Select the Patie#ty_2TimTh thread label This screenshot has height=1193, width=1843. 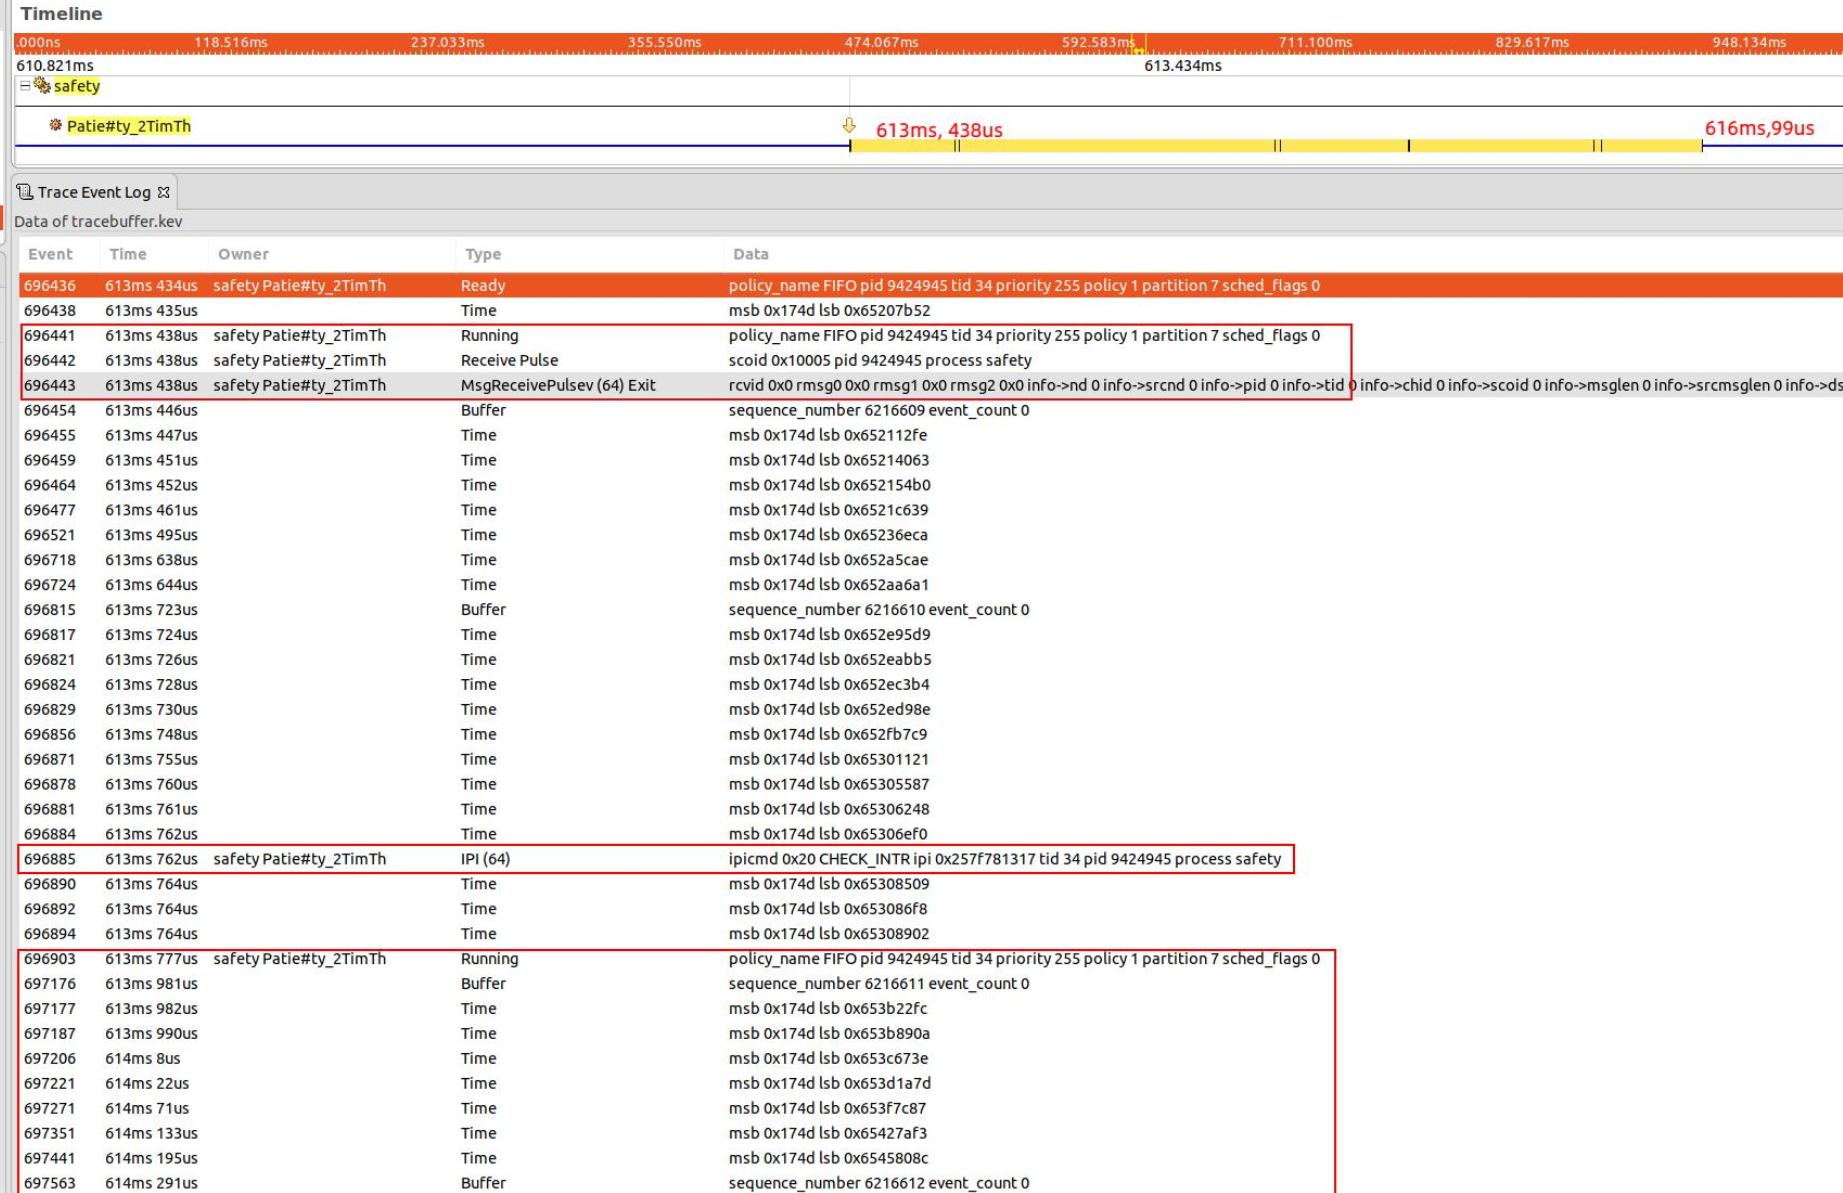pyautogui.click(x=128, y=126)
